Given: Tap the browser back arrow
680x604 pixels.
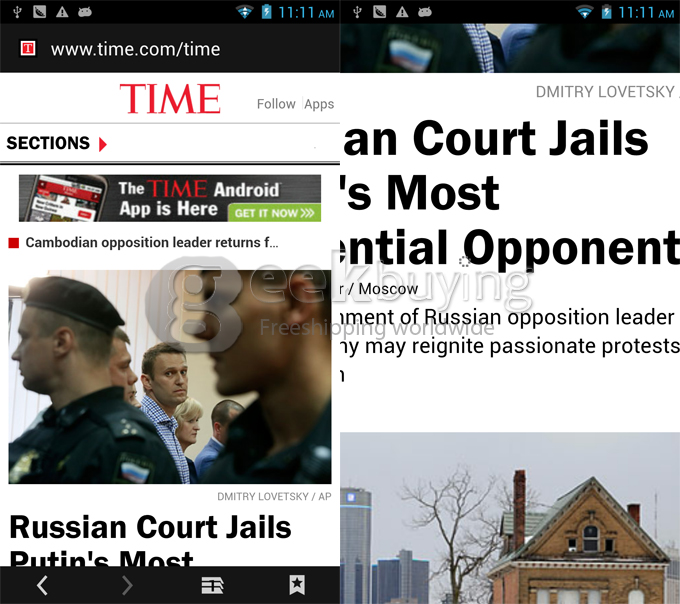Looking at the screenshot, I should (42, 585).
